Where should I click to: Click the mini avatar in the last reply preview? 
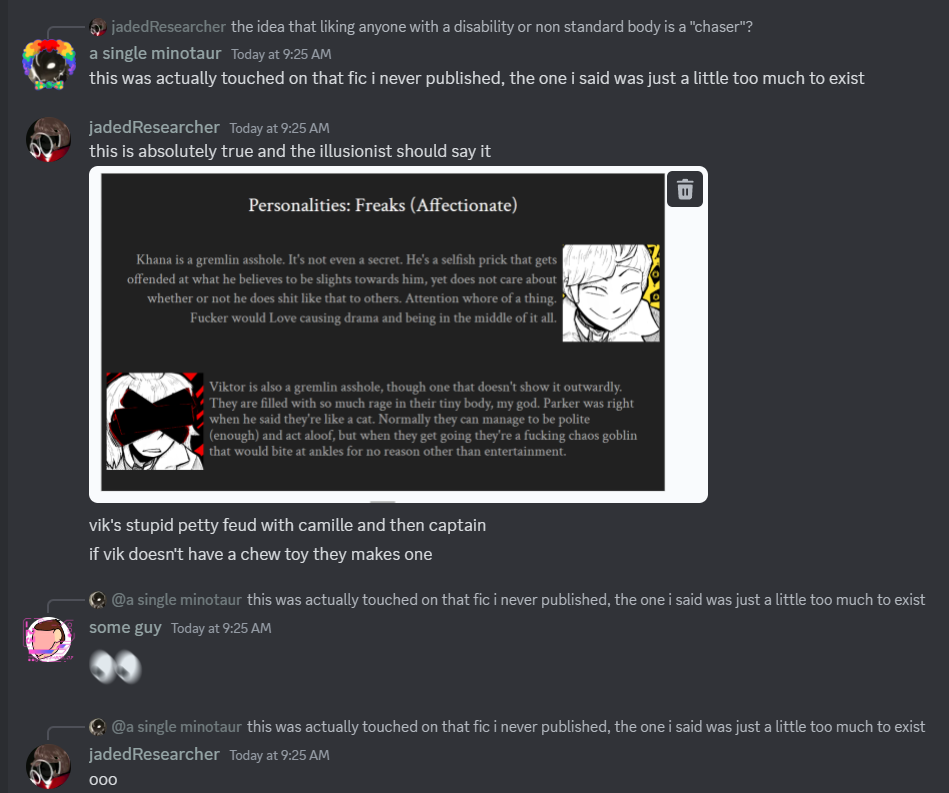(97, 726)
